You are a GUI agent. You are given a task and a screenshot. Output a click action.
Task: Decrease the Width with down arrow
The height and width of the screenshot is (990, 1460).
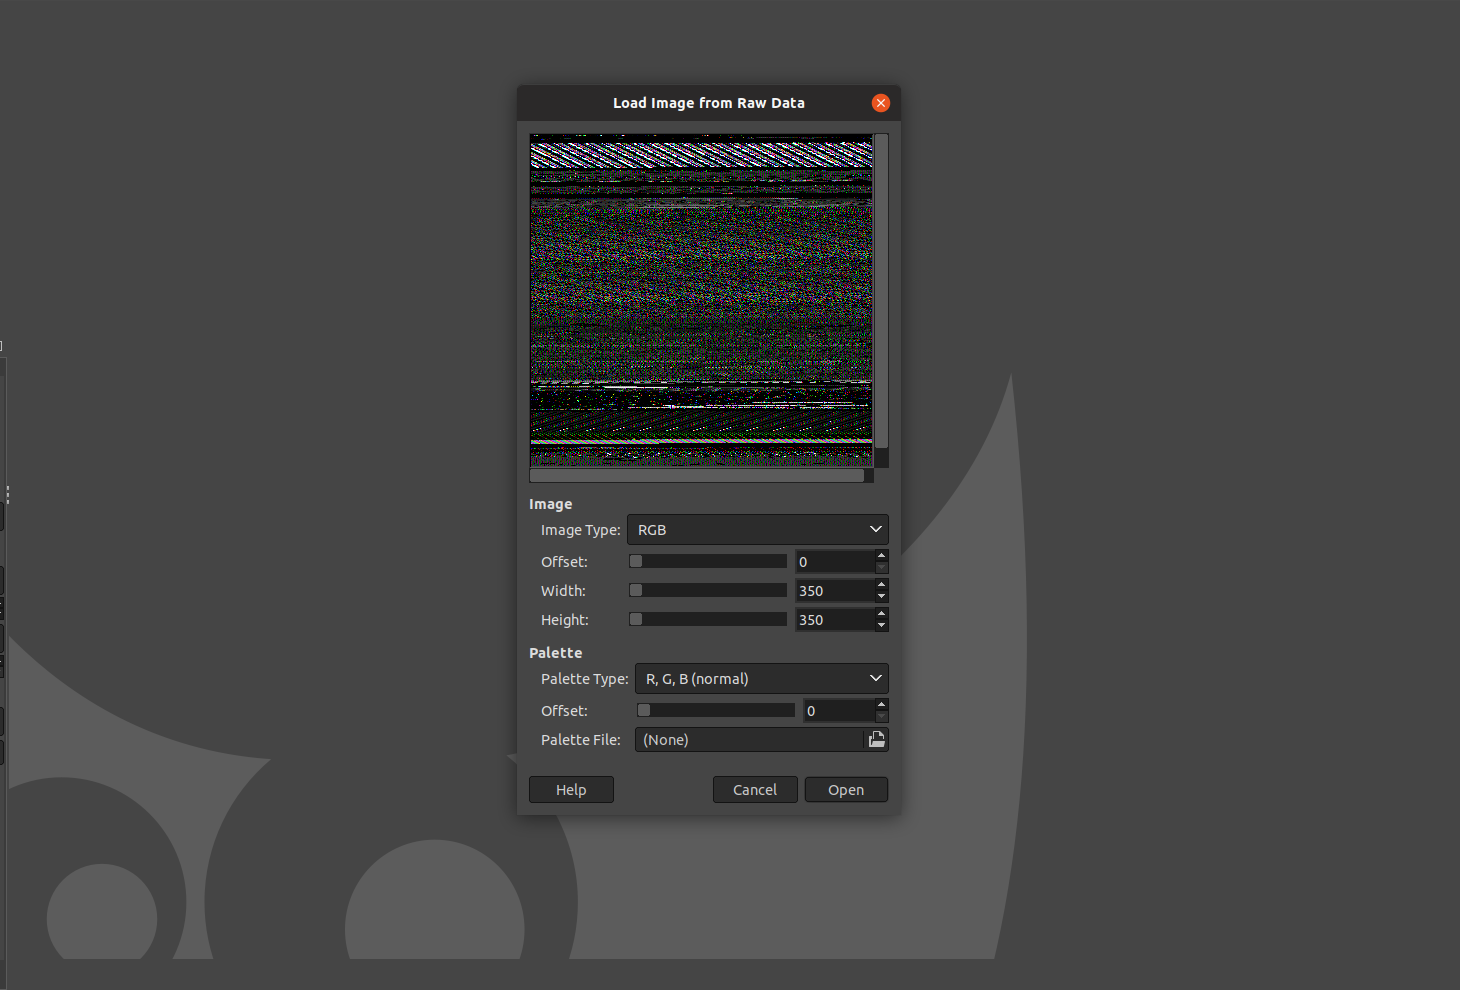coord(881,597)
